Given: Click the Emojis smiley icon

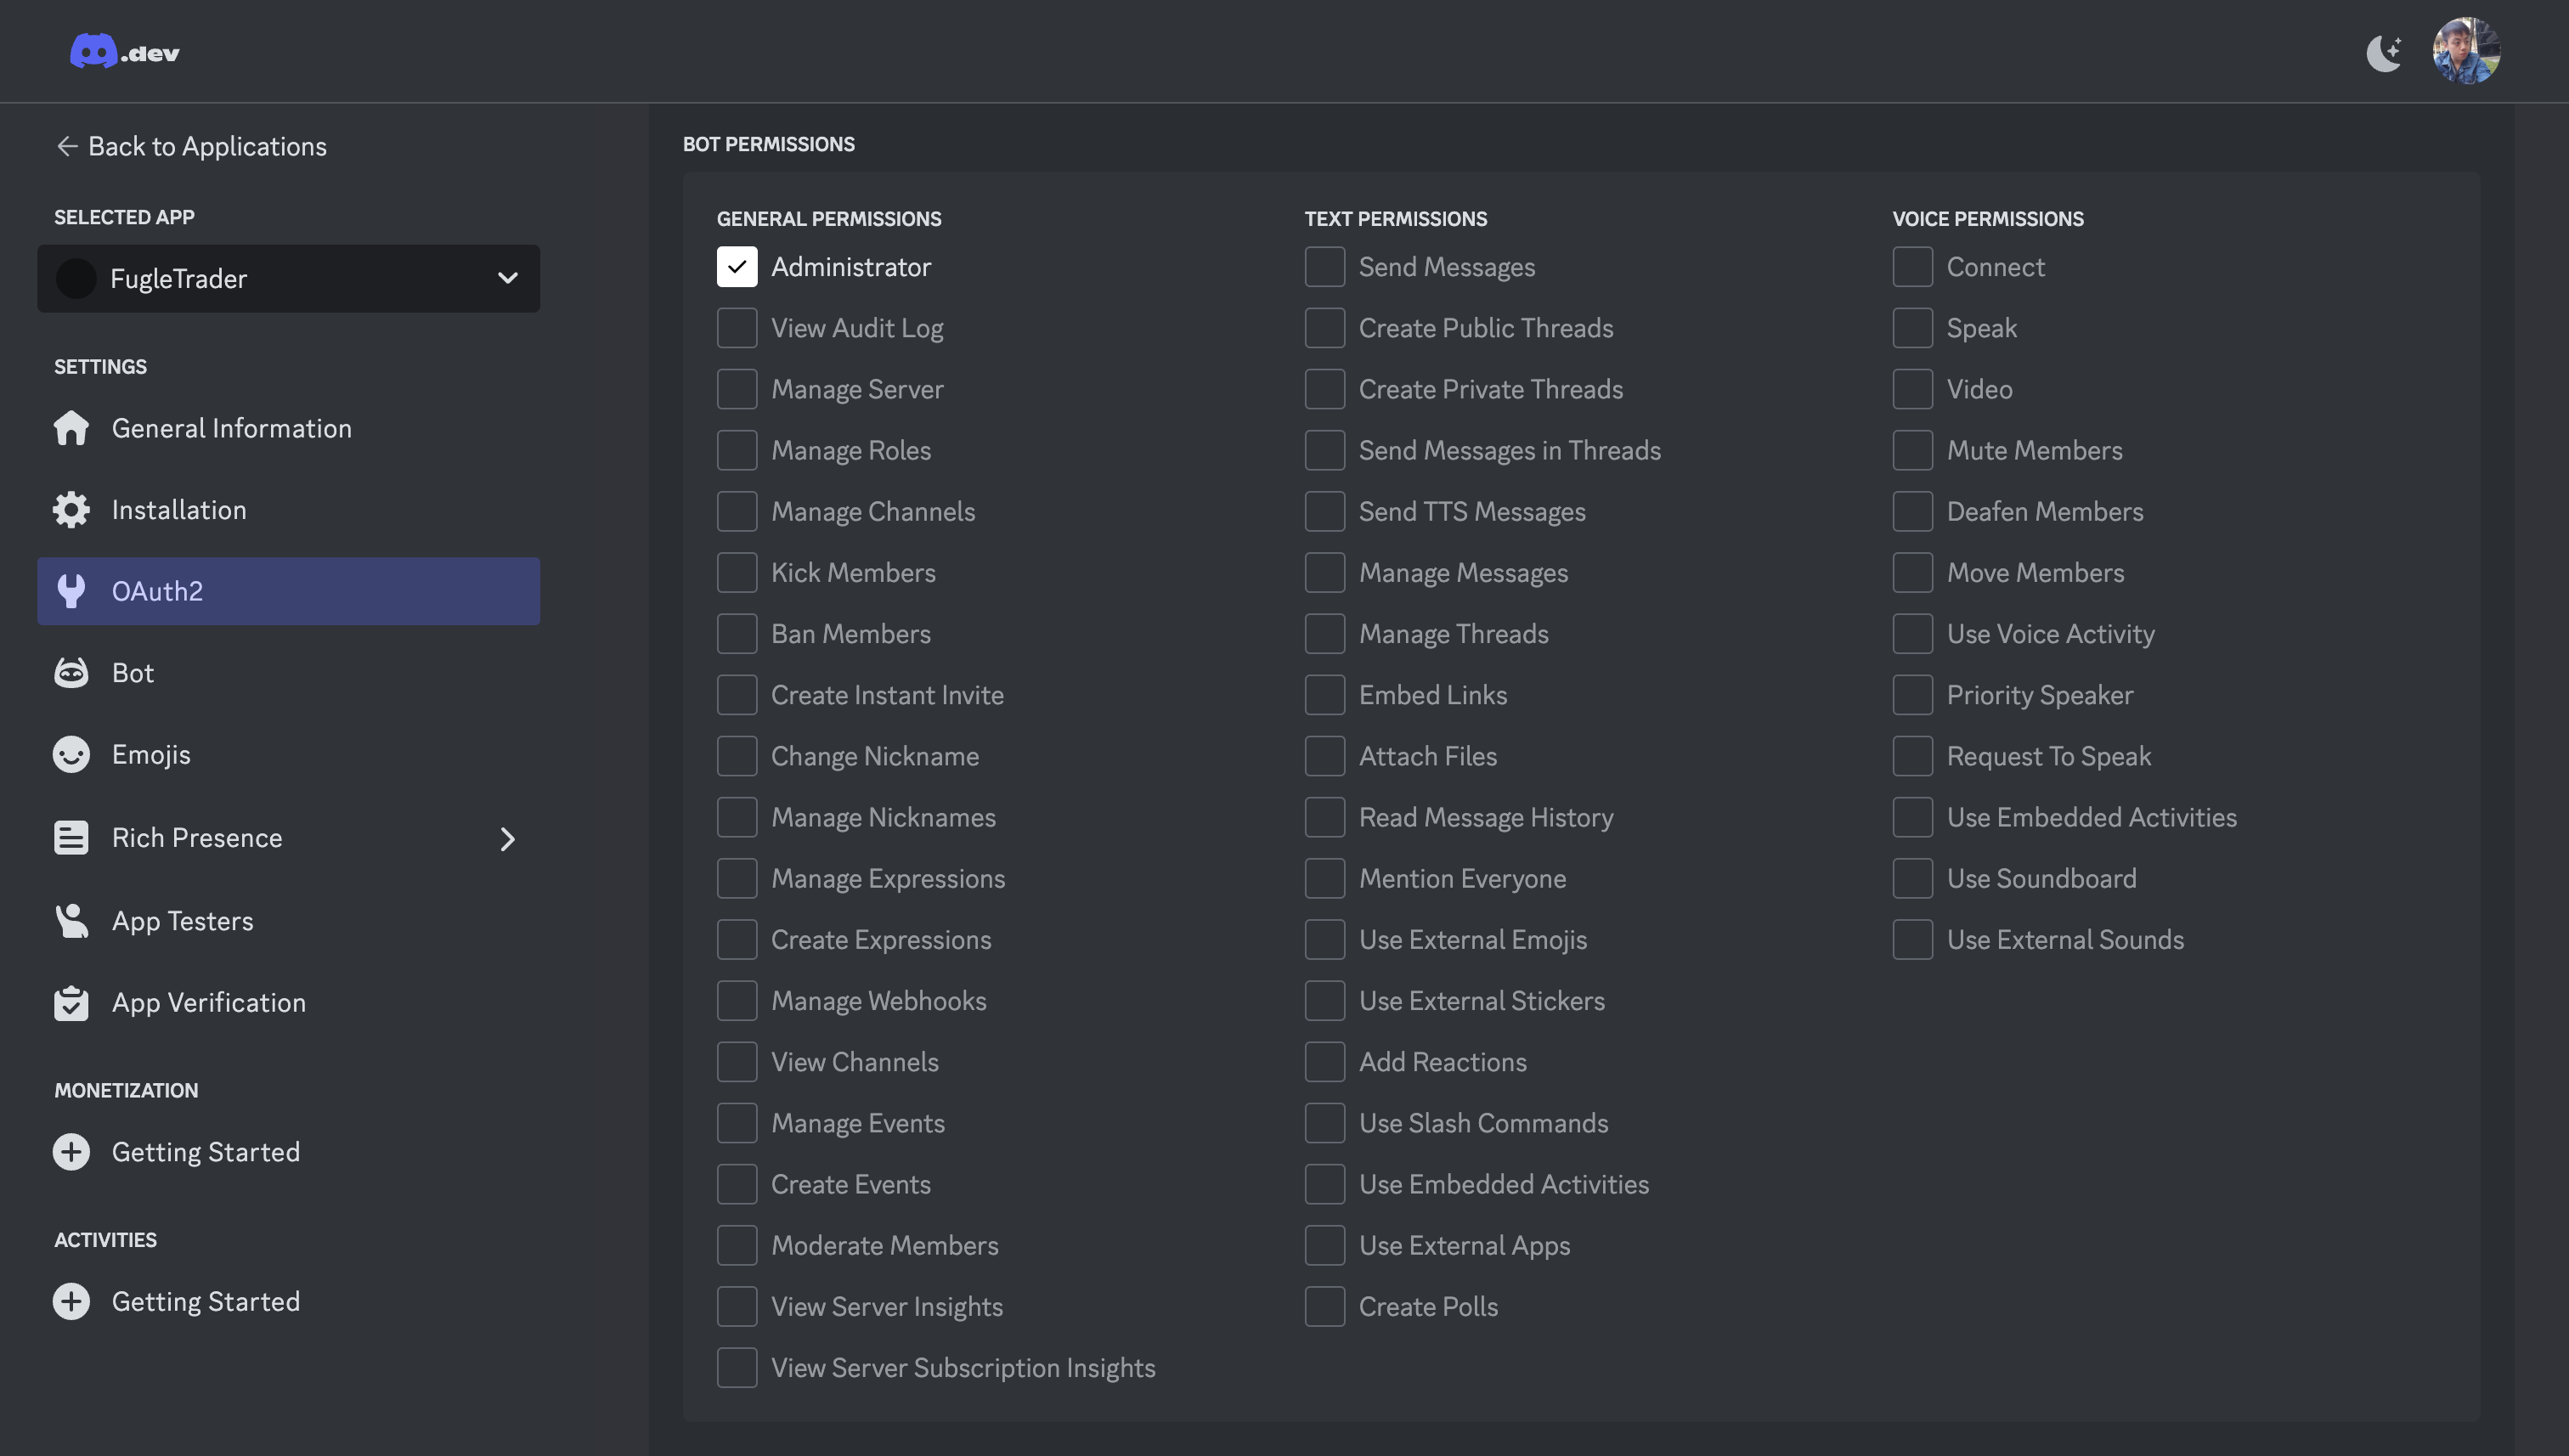Looking at the screenshot, I should (71, 755).
